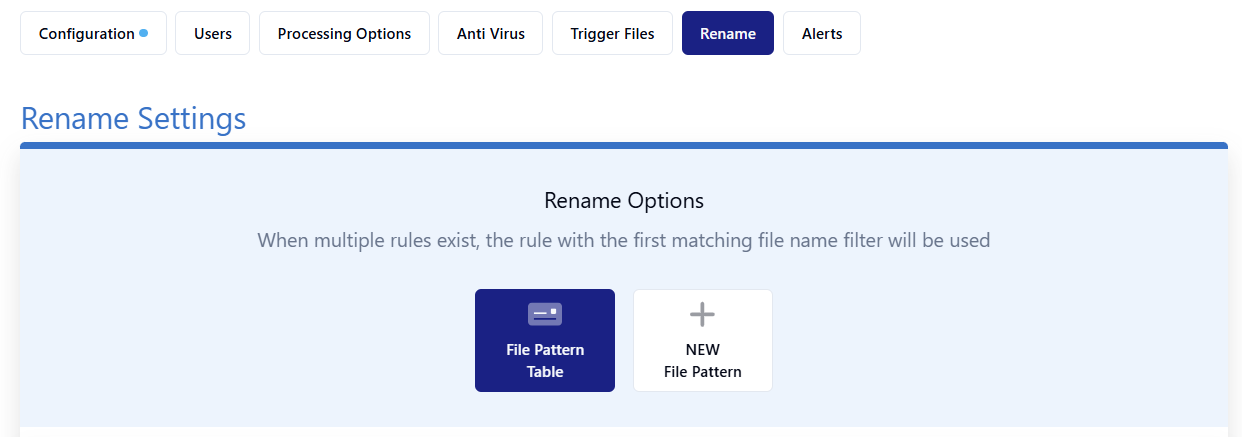1242x437 pixels.
Task: Click the 'NEW' text on the pattern button
Action: [702, 350]
